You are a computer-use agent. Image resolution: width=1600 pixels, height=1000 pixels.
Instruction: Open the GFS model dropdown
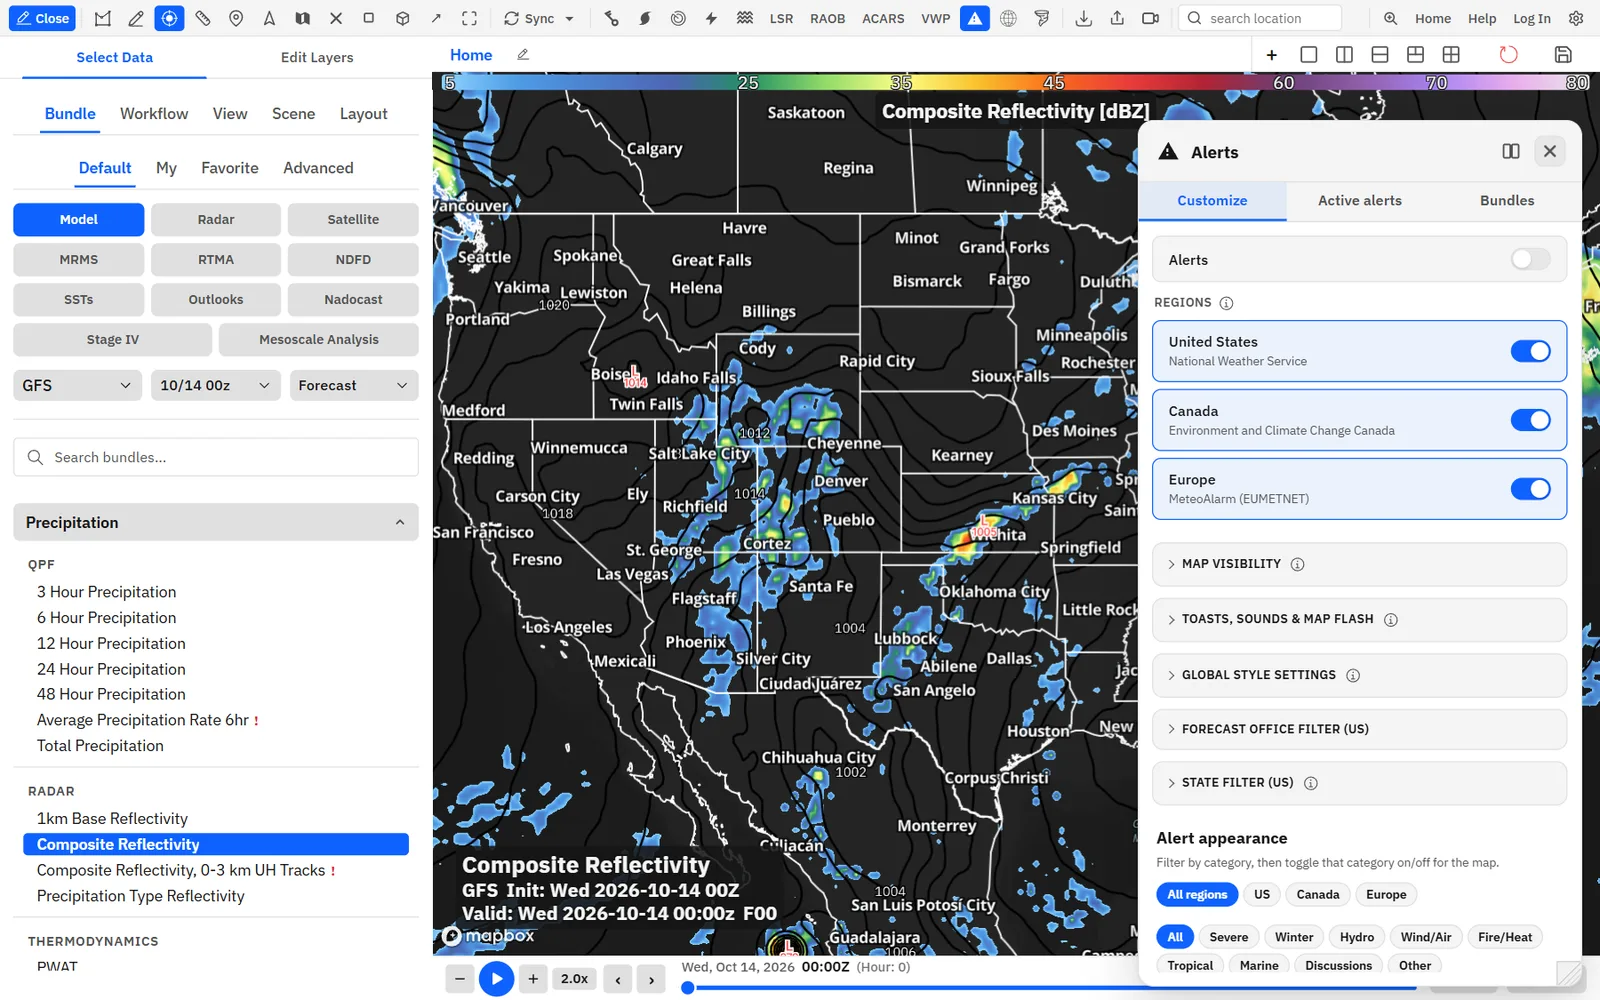coord(77,385)
